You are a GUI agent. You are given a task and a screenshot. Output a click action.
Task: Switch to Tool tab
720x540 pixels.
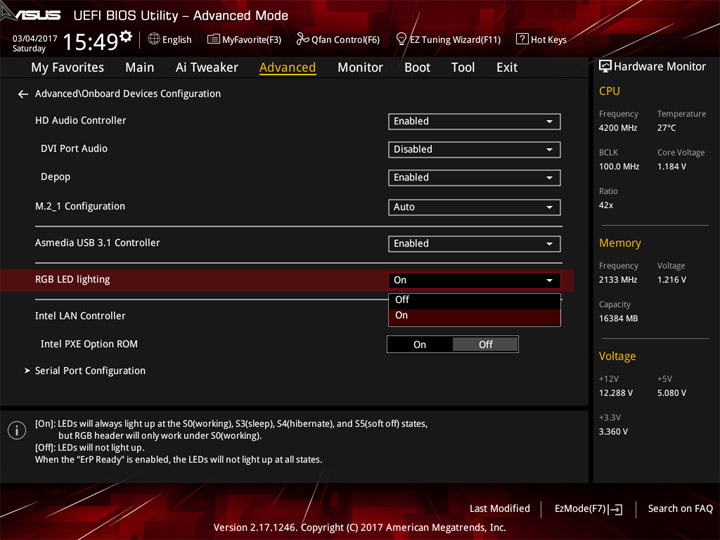463,68
